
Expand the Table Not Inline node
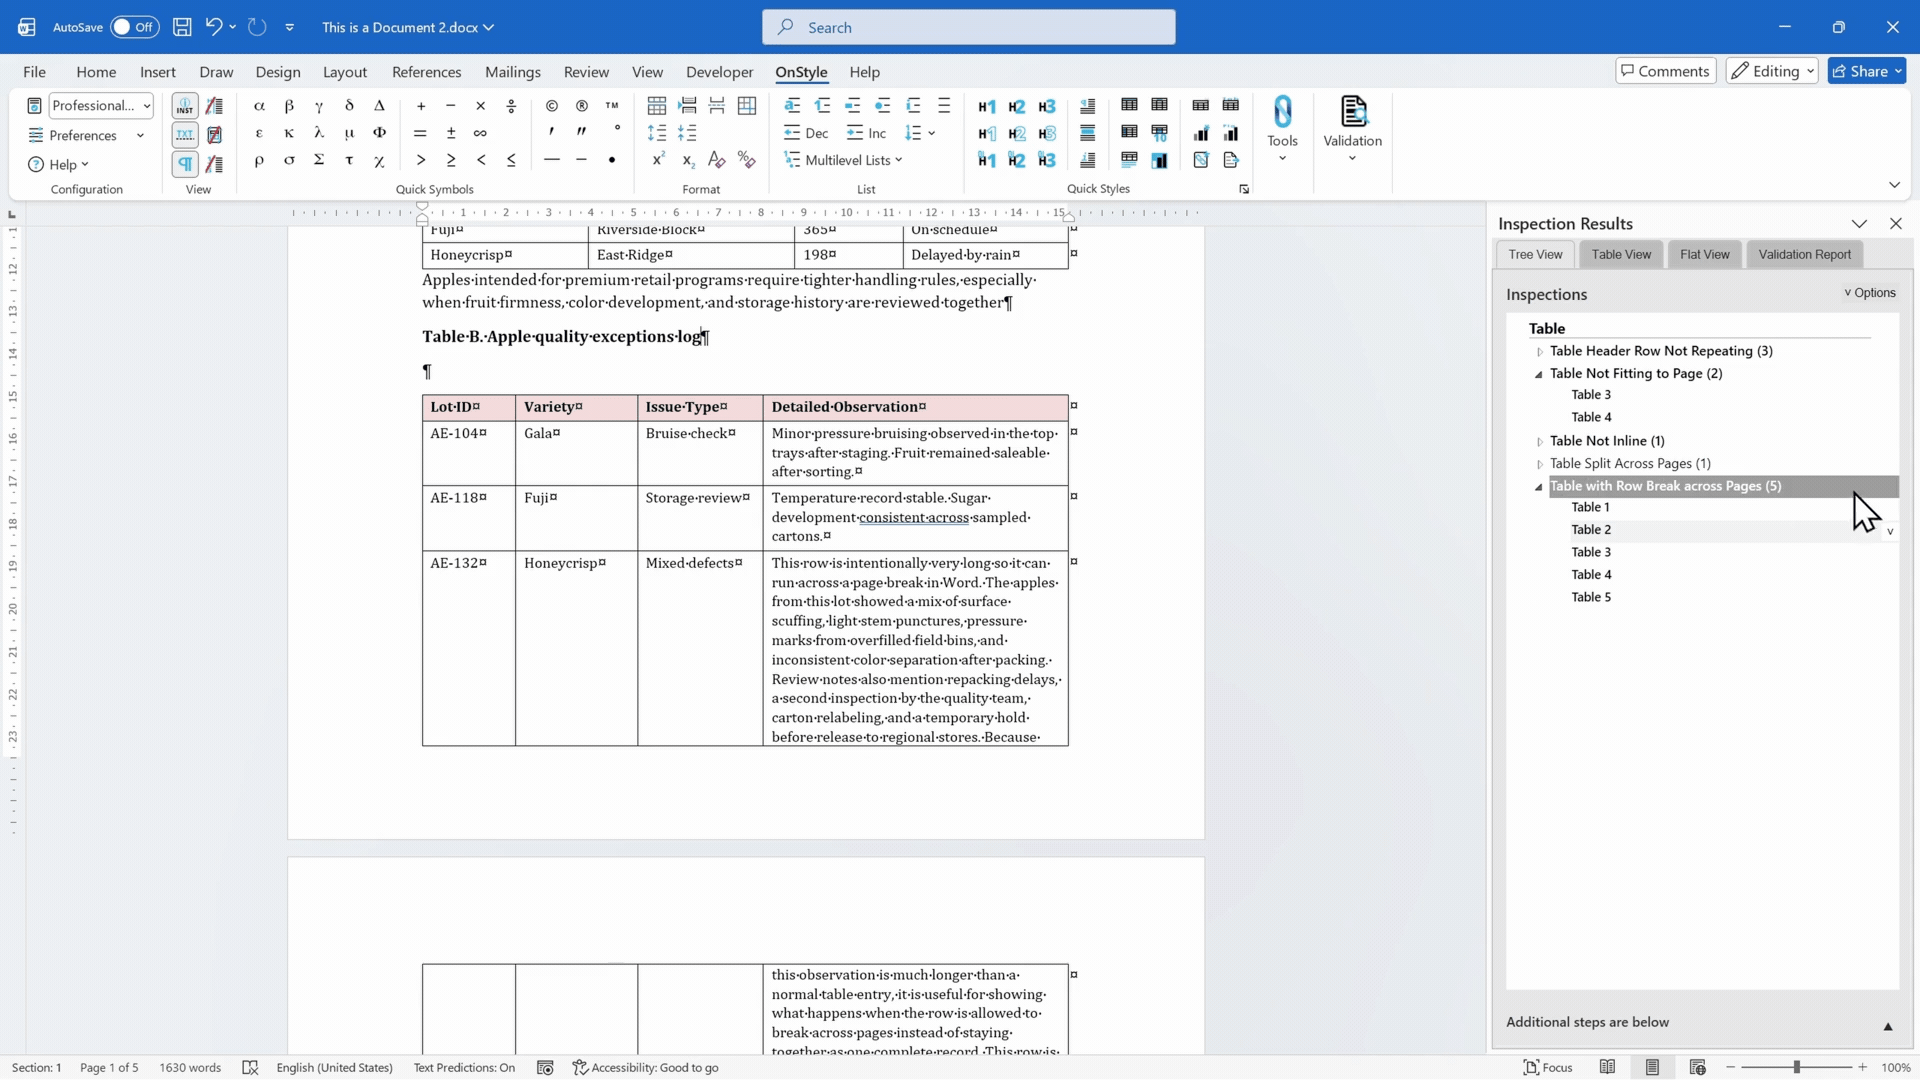pyautogui.click(x=1540, y=441)
